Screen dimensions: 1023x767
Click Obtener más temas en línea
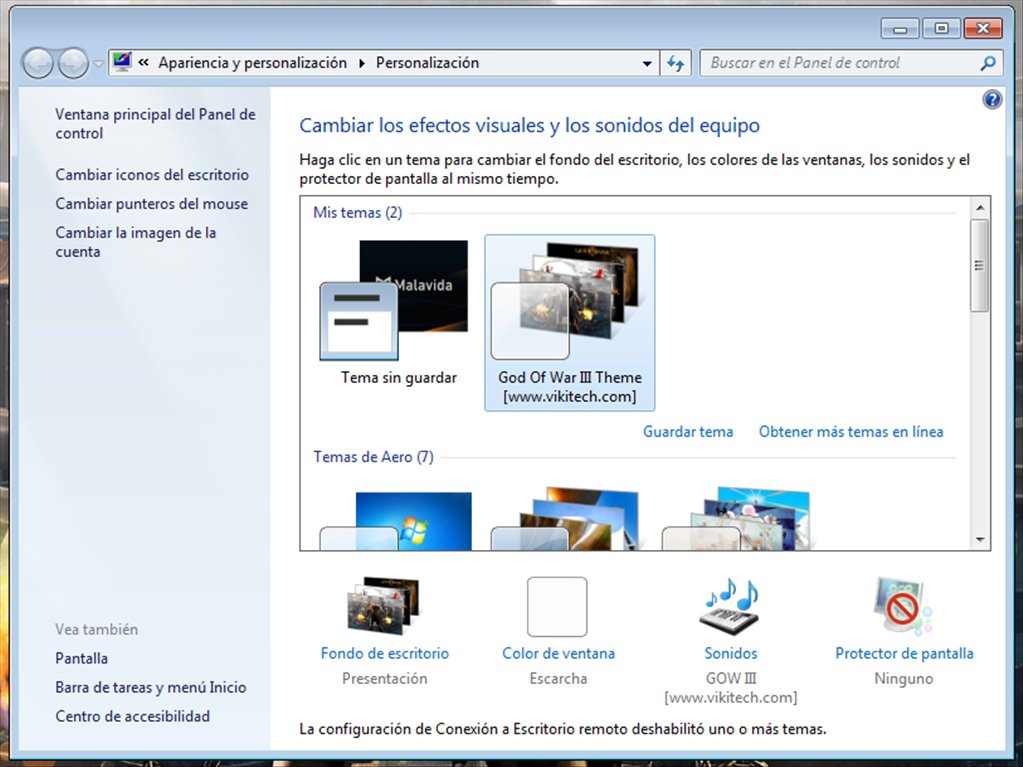851,432
